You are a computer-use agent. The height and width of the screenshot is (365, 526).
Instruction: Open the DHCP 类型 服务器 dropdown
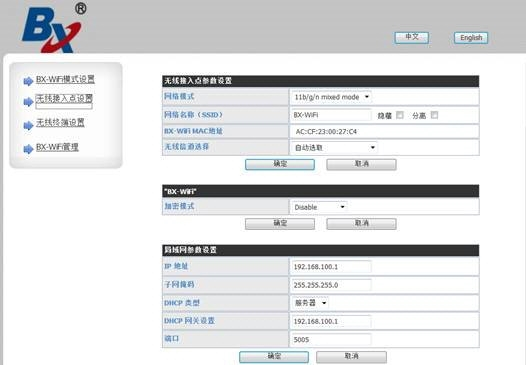click(310, 303)
